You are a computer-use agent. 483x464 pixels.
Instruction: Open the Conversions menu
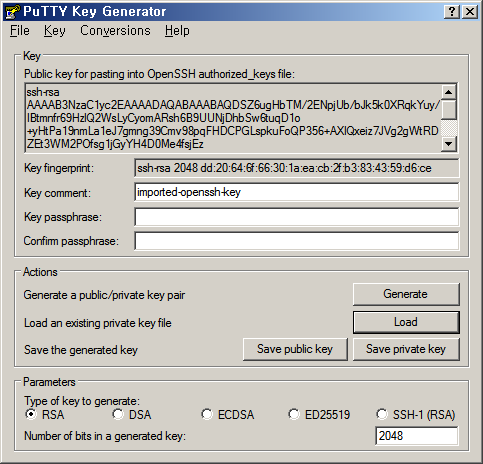pyautogui.click(x=115, y=31)
